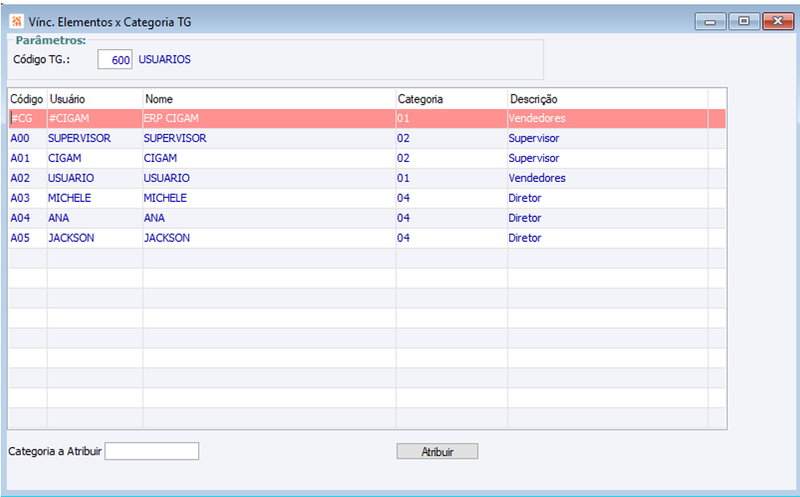Select the A05 code cell
Viewport: 800px width, 497px height.
[x=28, y=238]
